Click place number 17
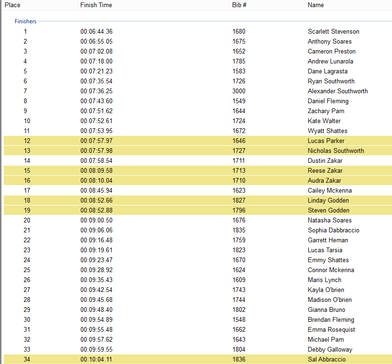The width and height of the screenshot is (392, 364). coord(27,191)
